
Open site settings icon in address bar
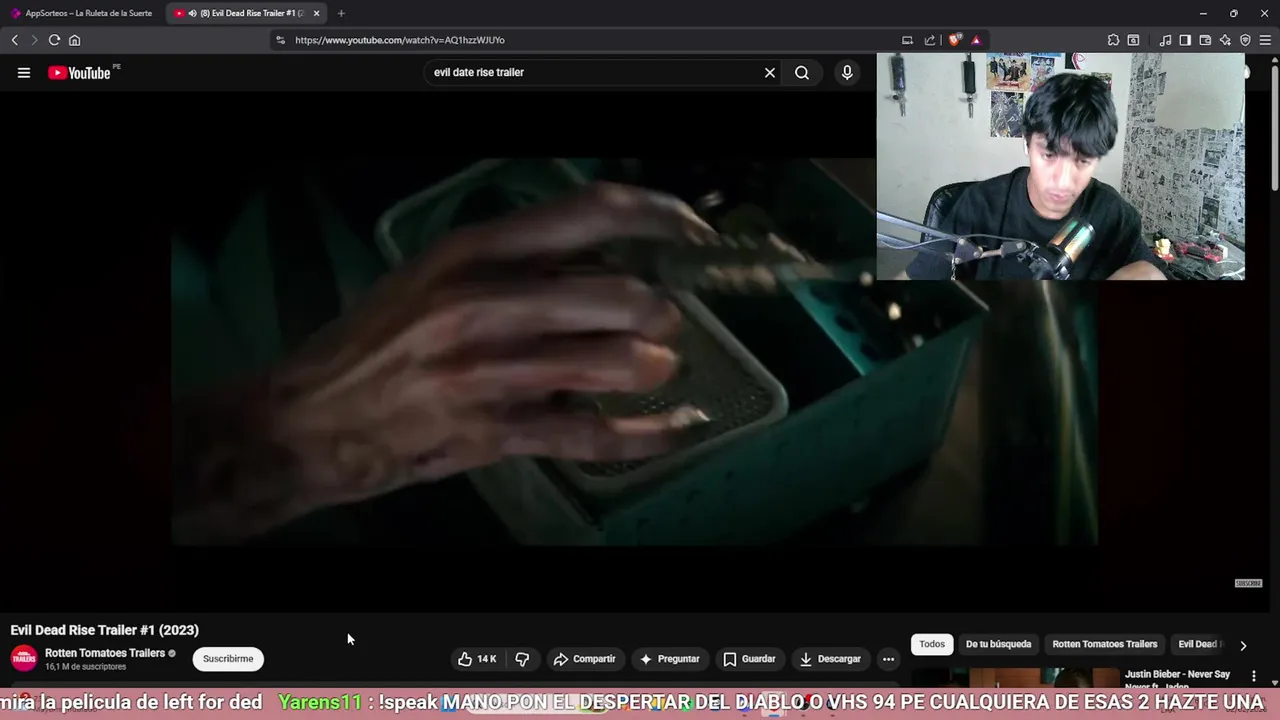click(281, 40)
